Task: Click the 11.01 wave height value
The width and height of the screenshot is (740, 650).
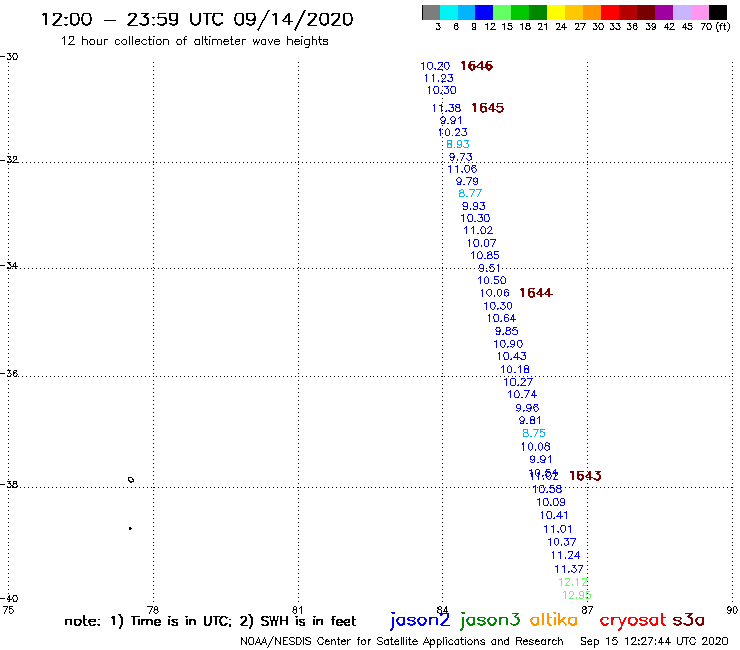Action: click(558, 530)
